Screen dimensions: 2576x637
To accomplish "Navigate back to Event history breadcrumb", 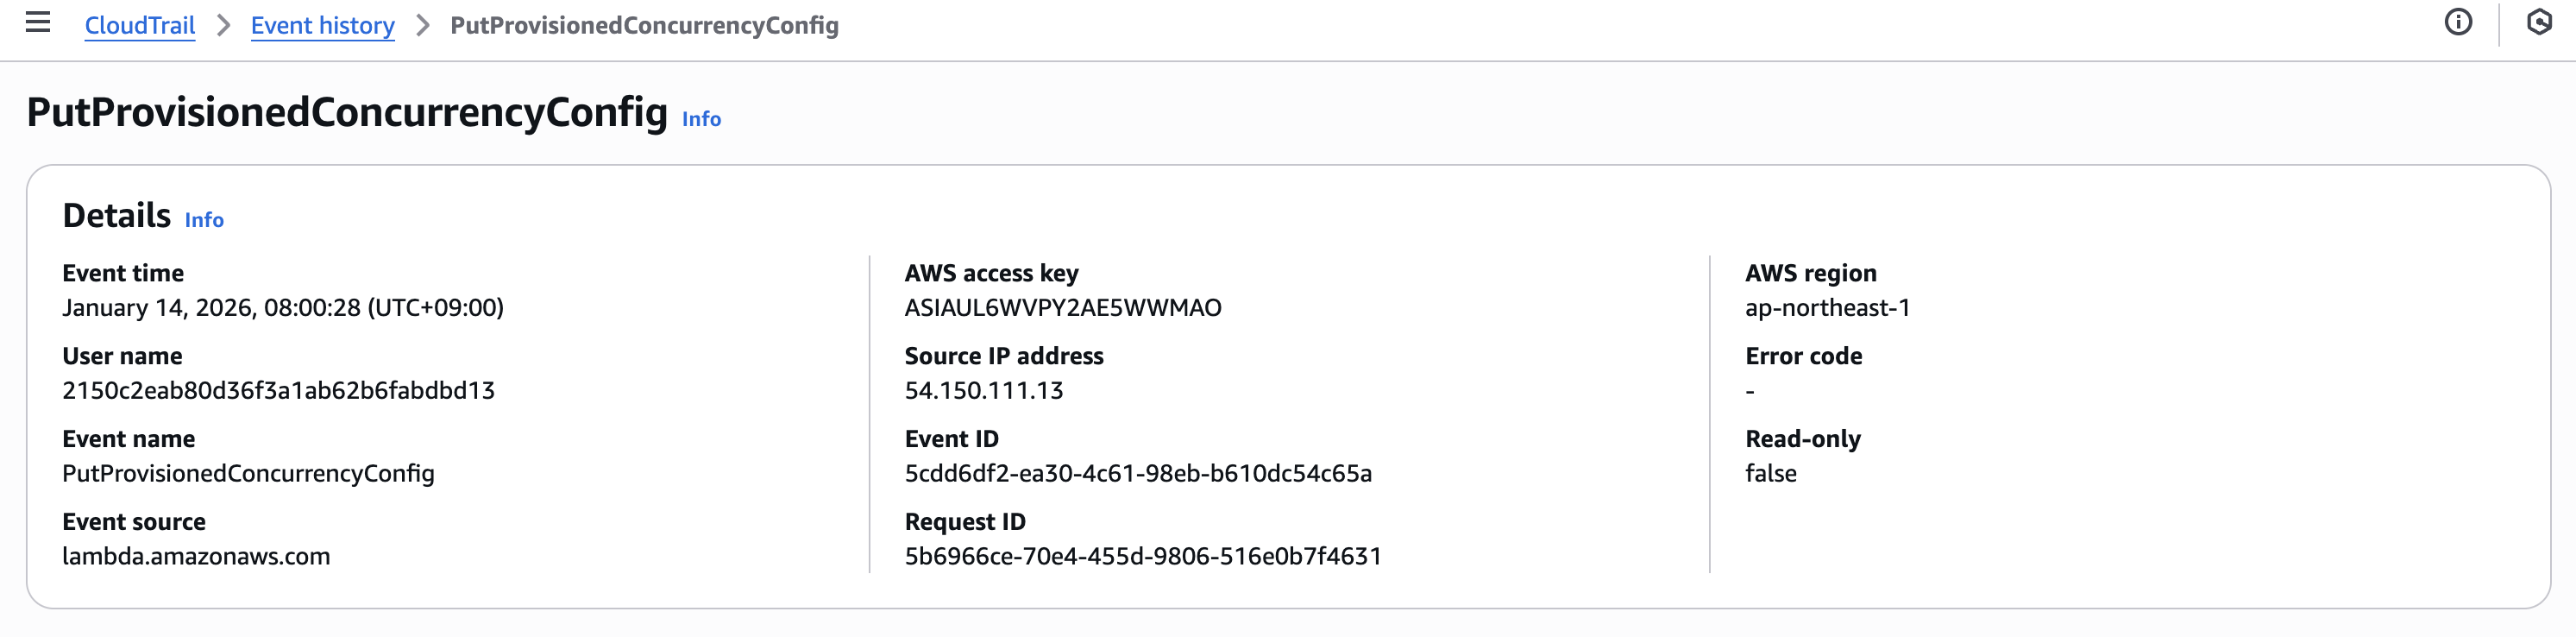I will point(322,26).
